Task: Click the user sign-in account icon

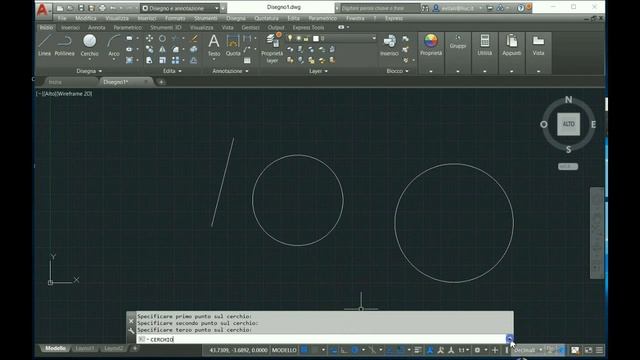Action: (x=436, y=8)
